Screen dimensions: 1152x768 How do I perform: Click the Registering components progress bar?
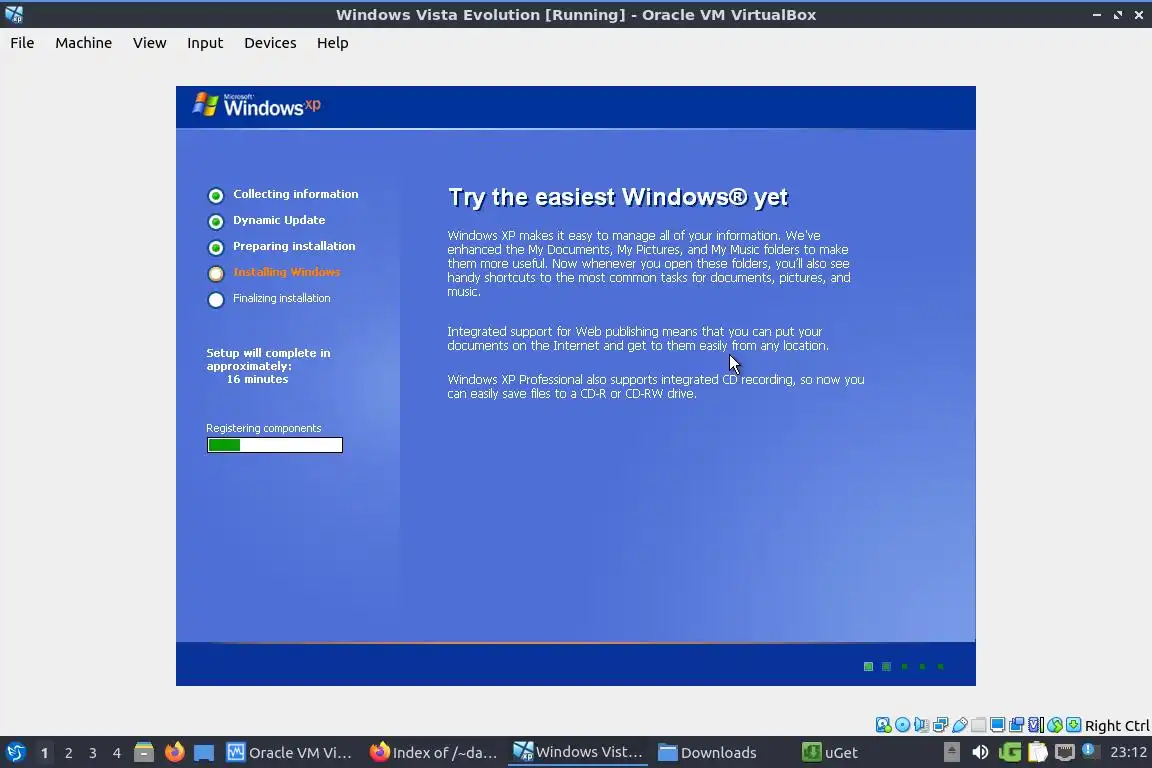pyautogui.click(x=275, y=445)
